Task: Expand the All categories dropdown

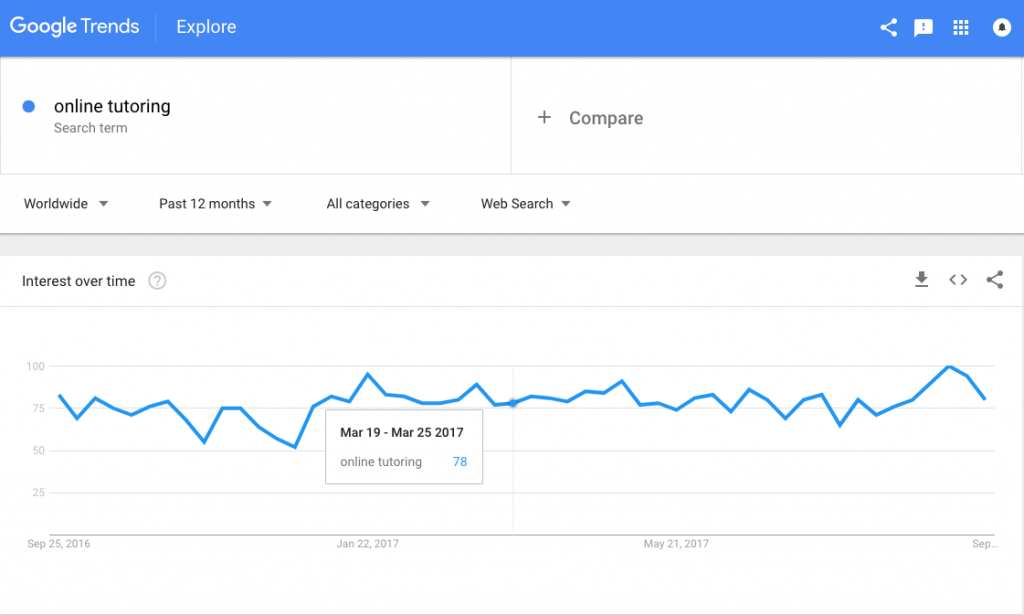Action: pyautogui.click(x=378, y=204)
